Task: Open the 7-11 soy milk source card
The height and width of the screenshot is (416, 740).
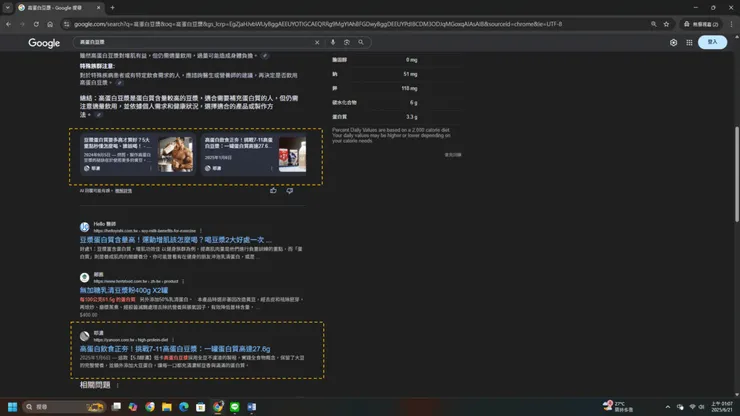Action: tap(255, 154)
